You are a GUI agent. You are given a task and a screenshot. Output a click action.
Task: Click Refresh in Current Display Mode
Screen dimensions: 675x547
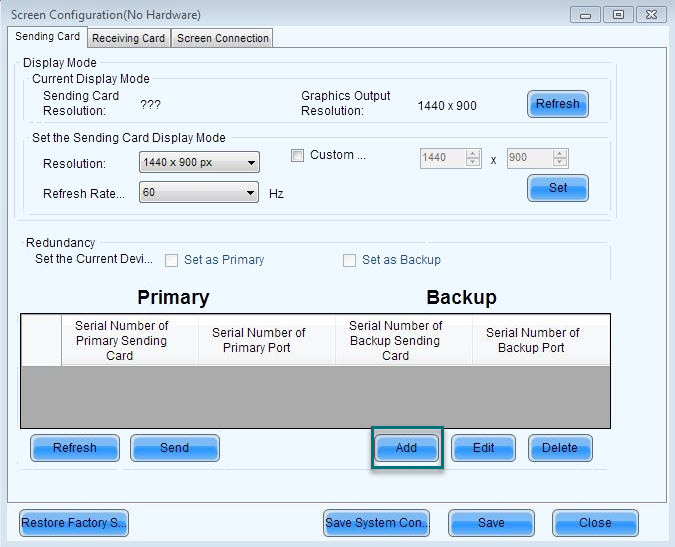click(557, 104)
